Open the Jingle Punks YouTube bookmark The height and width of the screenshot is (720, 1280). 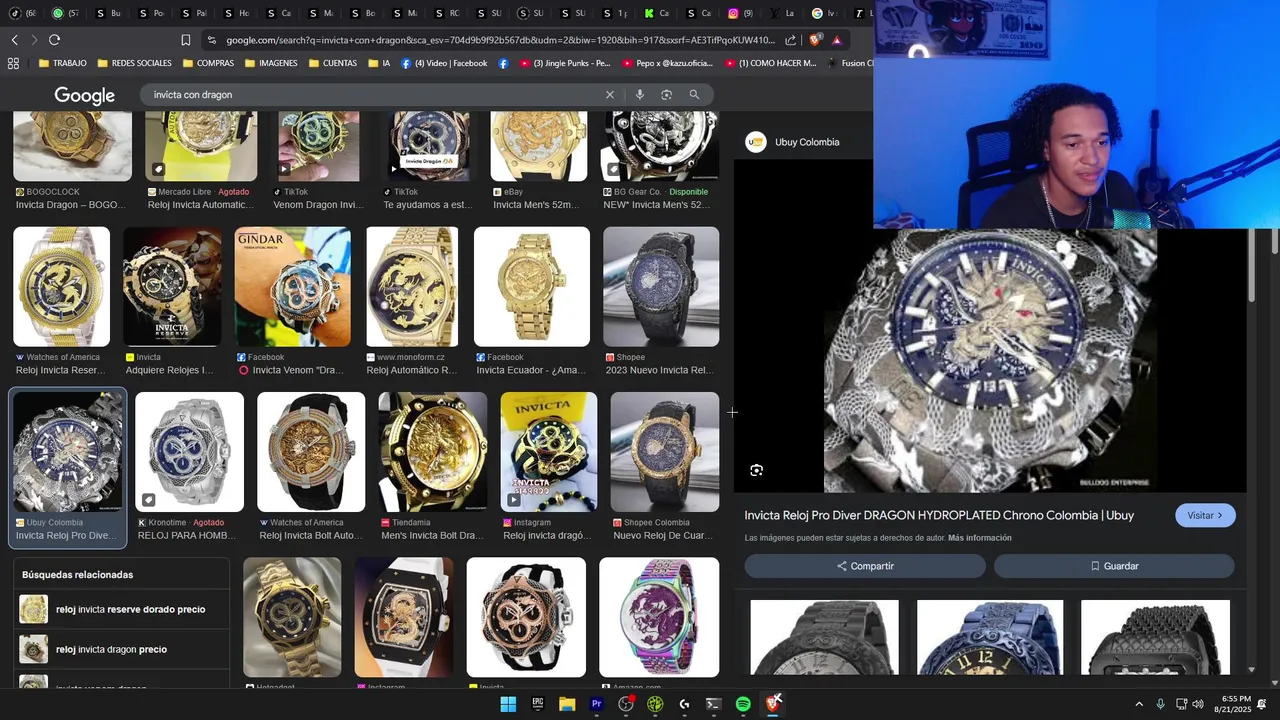point(564,63)
